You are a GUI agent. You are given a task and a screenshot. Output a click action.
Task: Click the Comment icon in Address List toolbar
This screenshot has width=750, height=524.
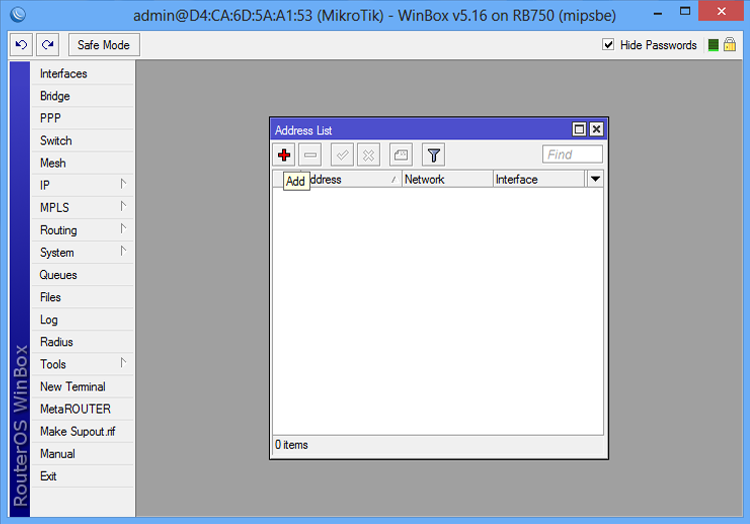[401, 155]
